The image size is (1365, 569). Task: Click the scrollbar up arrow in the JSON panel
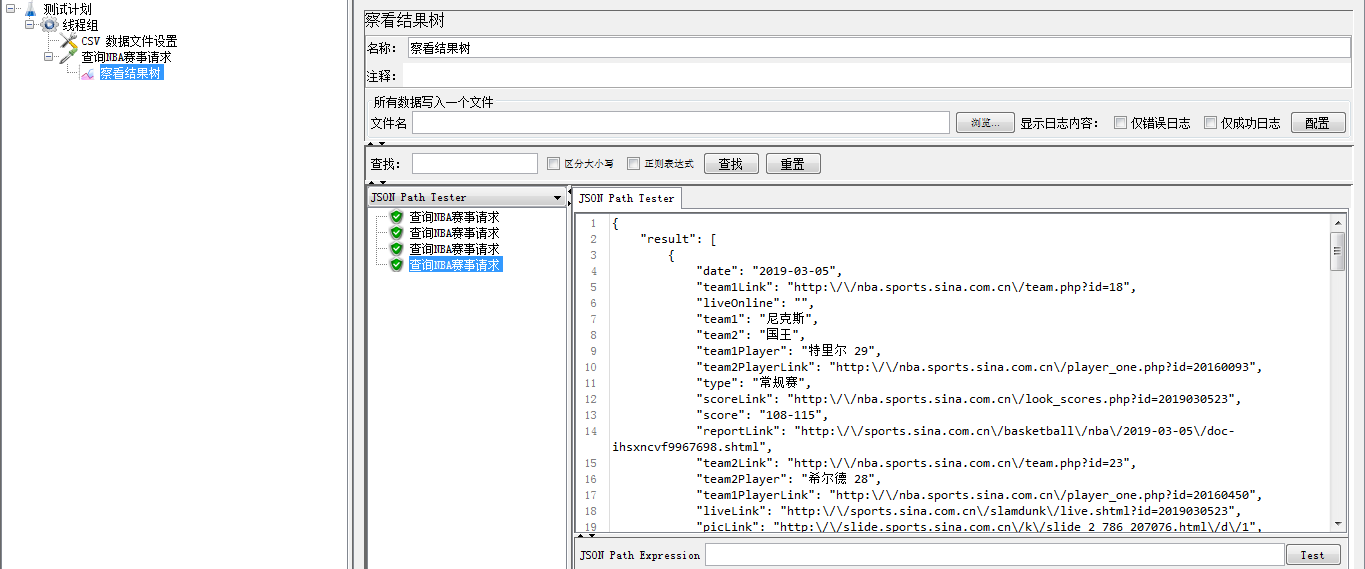1337,224
